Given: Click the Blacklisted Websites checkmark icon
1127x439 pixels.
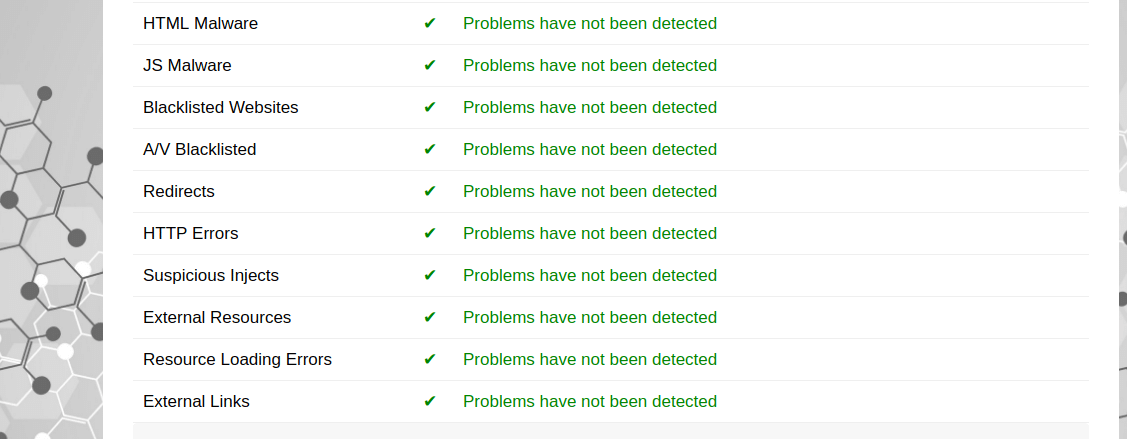Looking at the screenshot, I should (430, 107).
